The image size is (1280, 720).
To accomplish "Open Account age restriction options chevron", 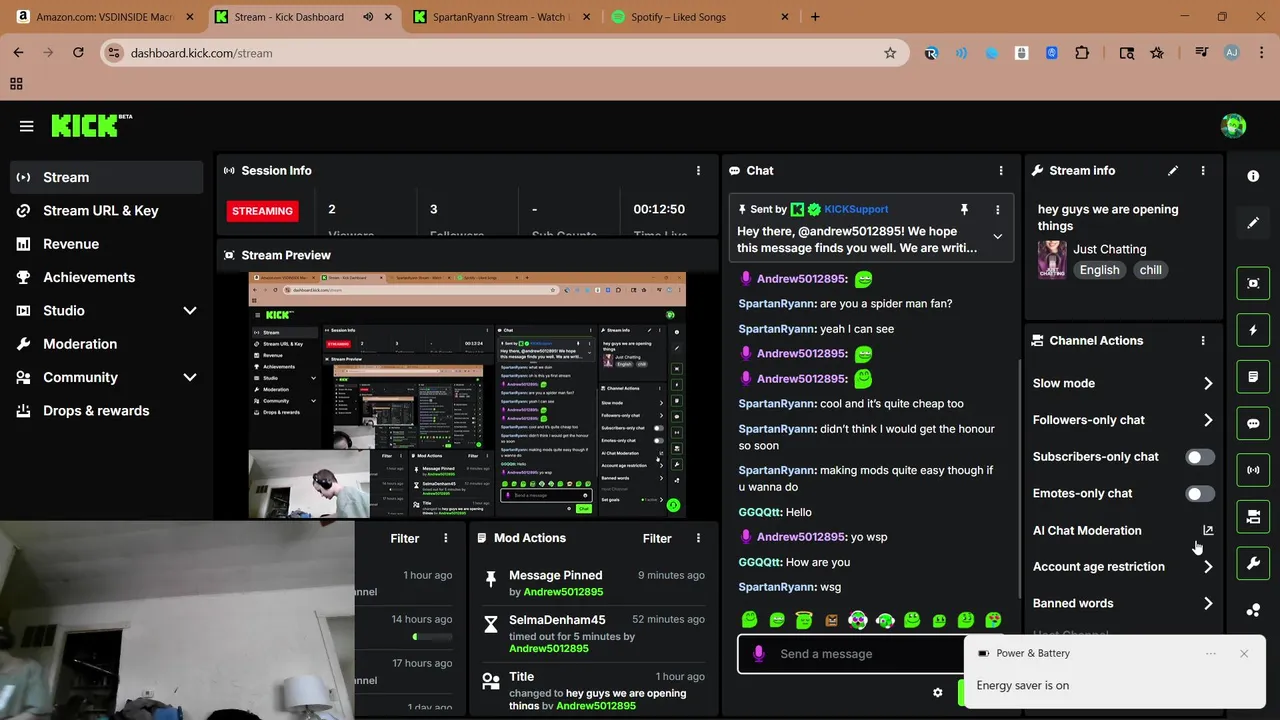I will tap(1208, 567).
